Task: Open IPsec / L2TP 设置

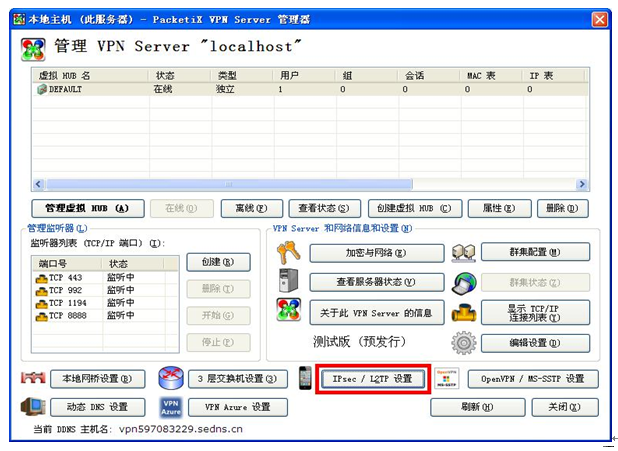Action: point(373,379)
